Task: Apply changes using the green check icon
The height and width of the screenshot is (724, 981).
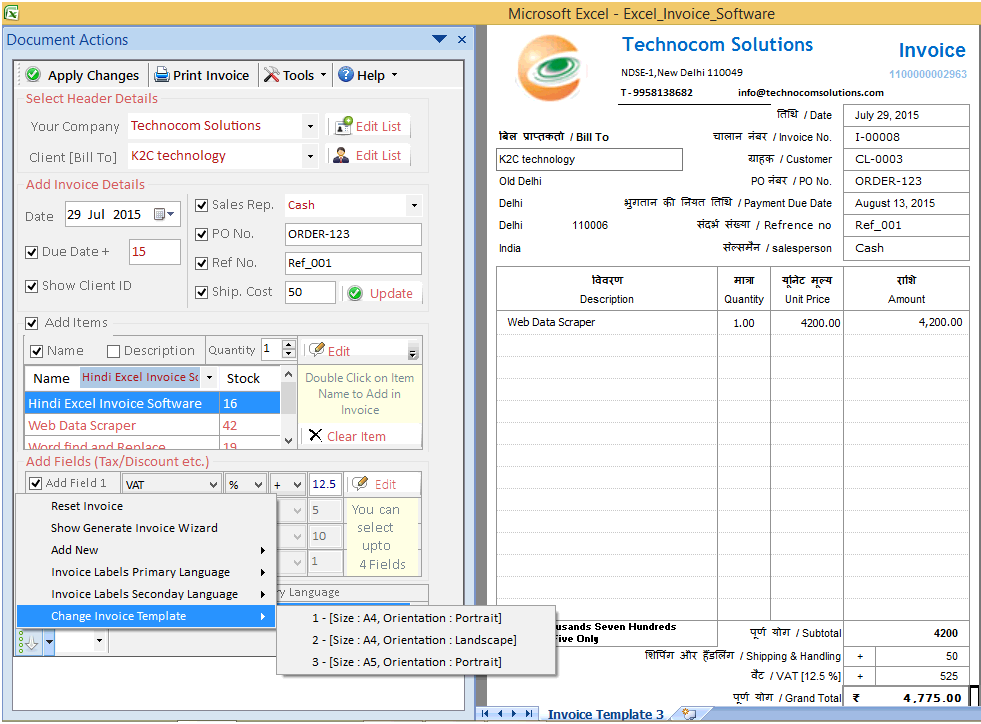Action: click(33, 75)
